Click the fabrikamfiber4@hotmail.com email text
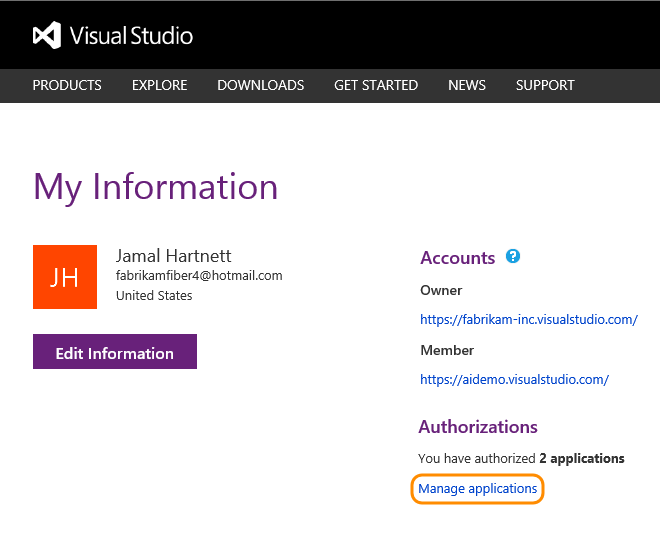The image size is (660, 540). [199, 276]
